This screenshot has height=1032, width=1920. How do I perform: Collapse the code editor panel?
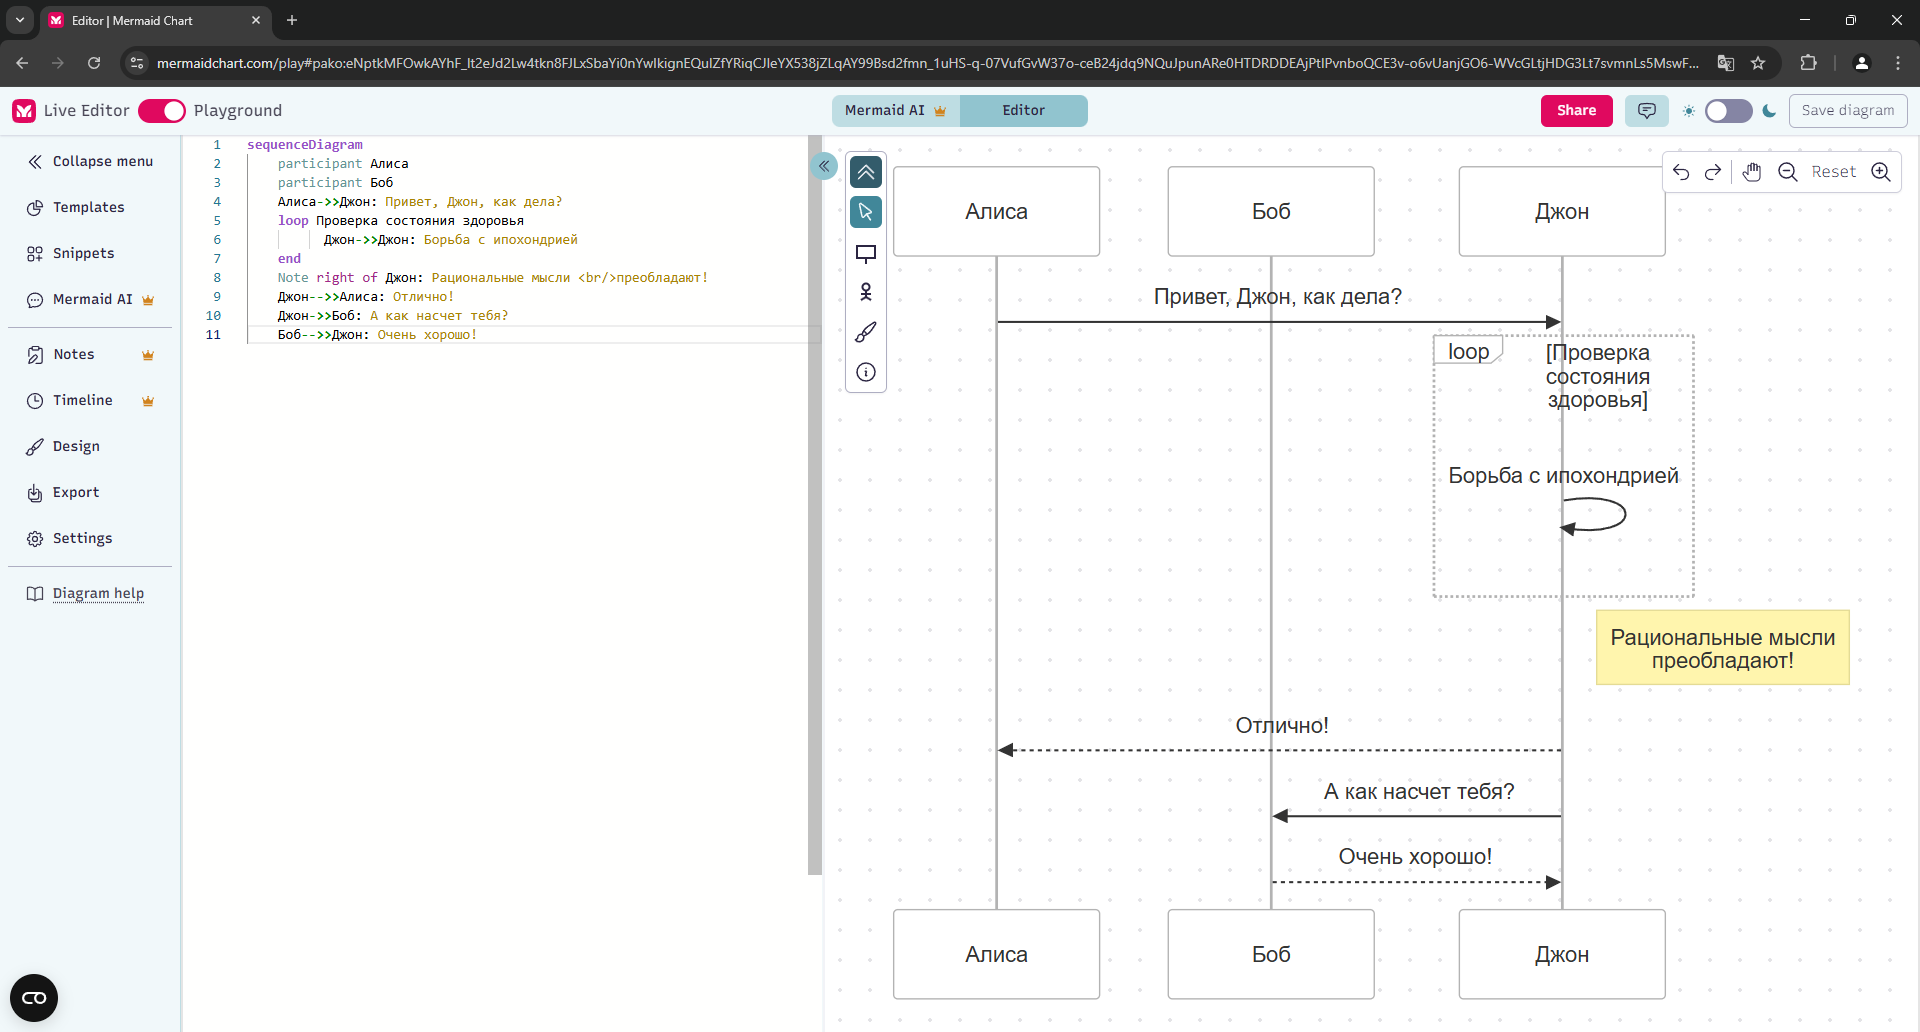(x=824, y=166)
